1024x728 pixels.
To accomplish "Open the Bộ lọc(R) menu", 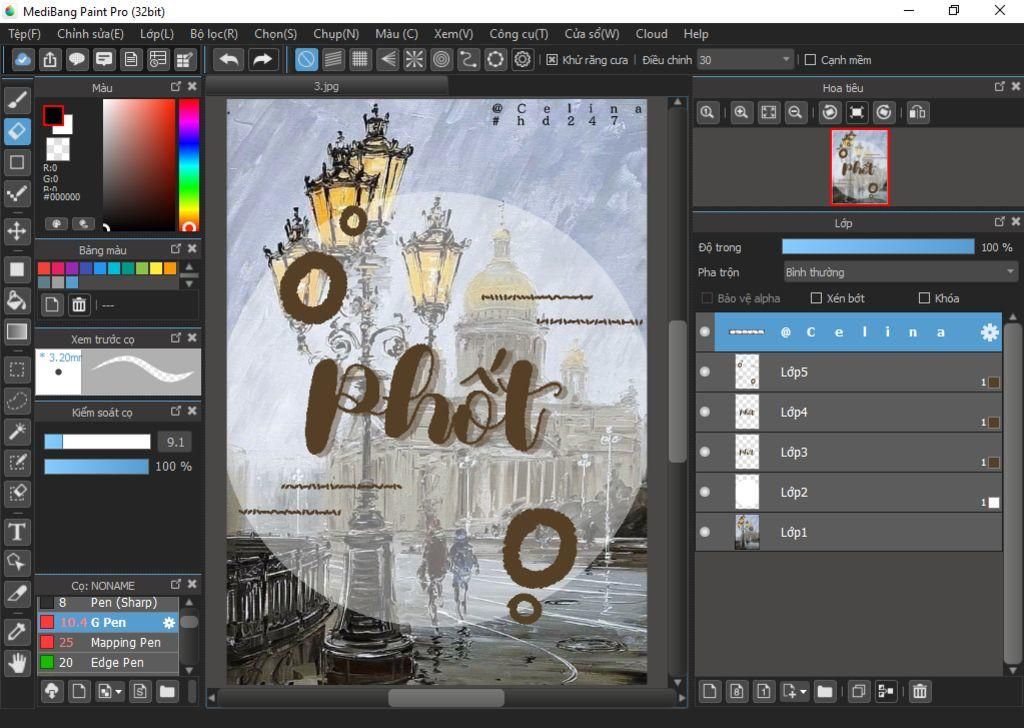I will (212, 34).
